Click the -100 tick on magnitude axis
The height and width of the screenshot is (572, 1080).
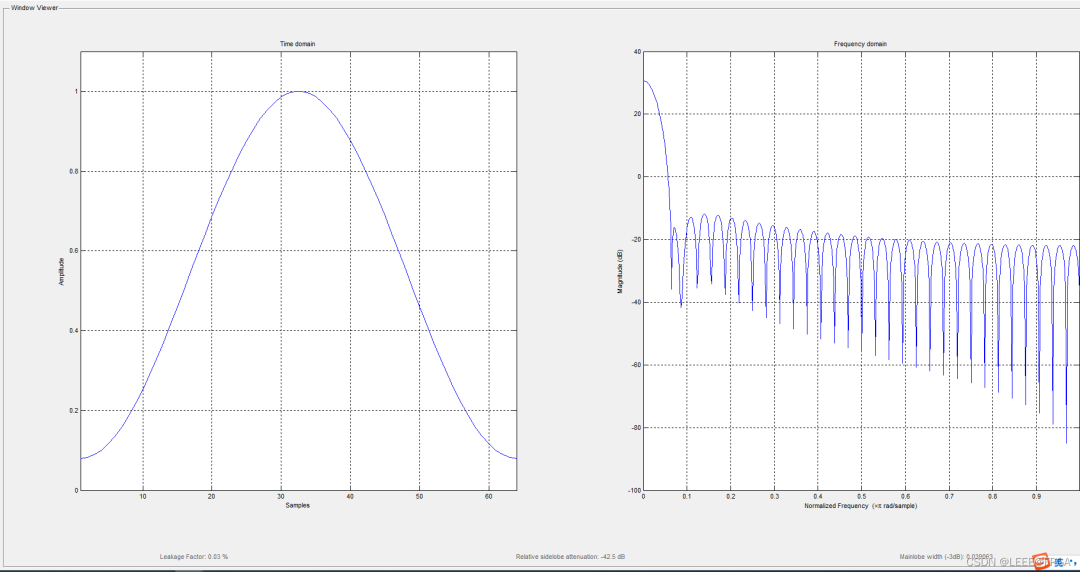(631, 490)
